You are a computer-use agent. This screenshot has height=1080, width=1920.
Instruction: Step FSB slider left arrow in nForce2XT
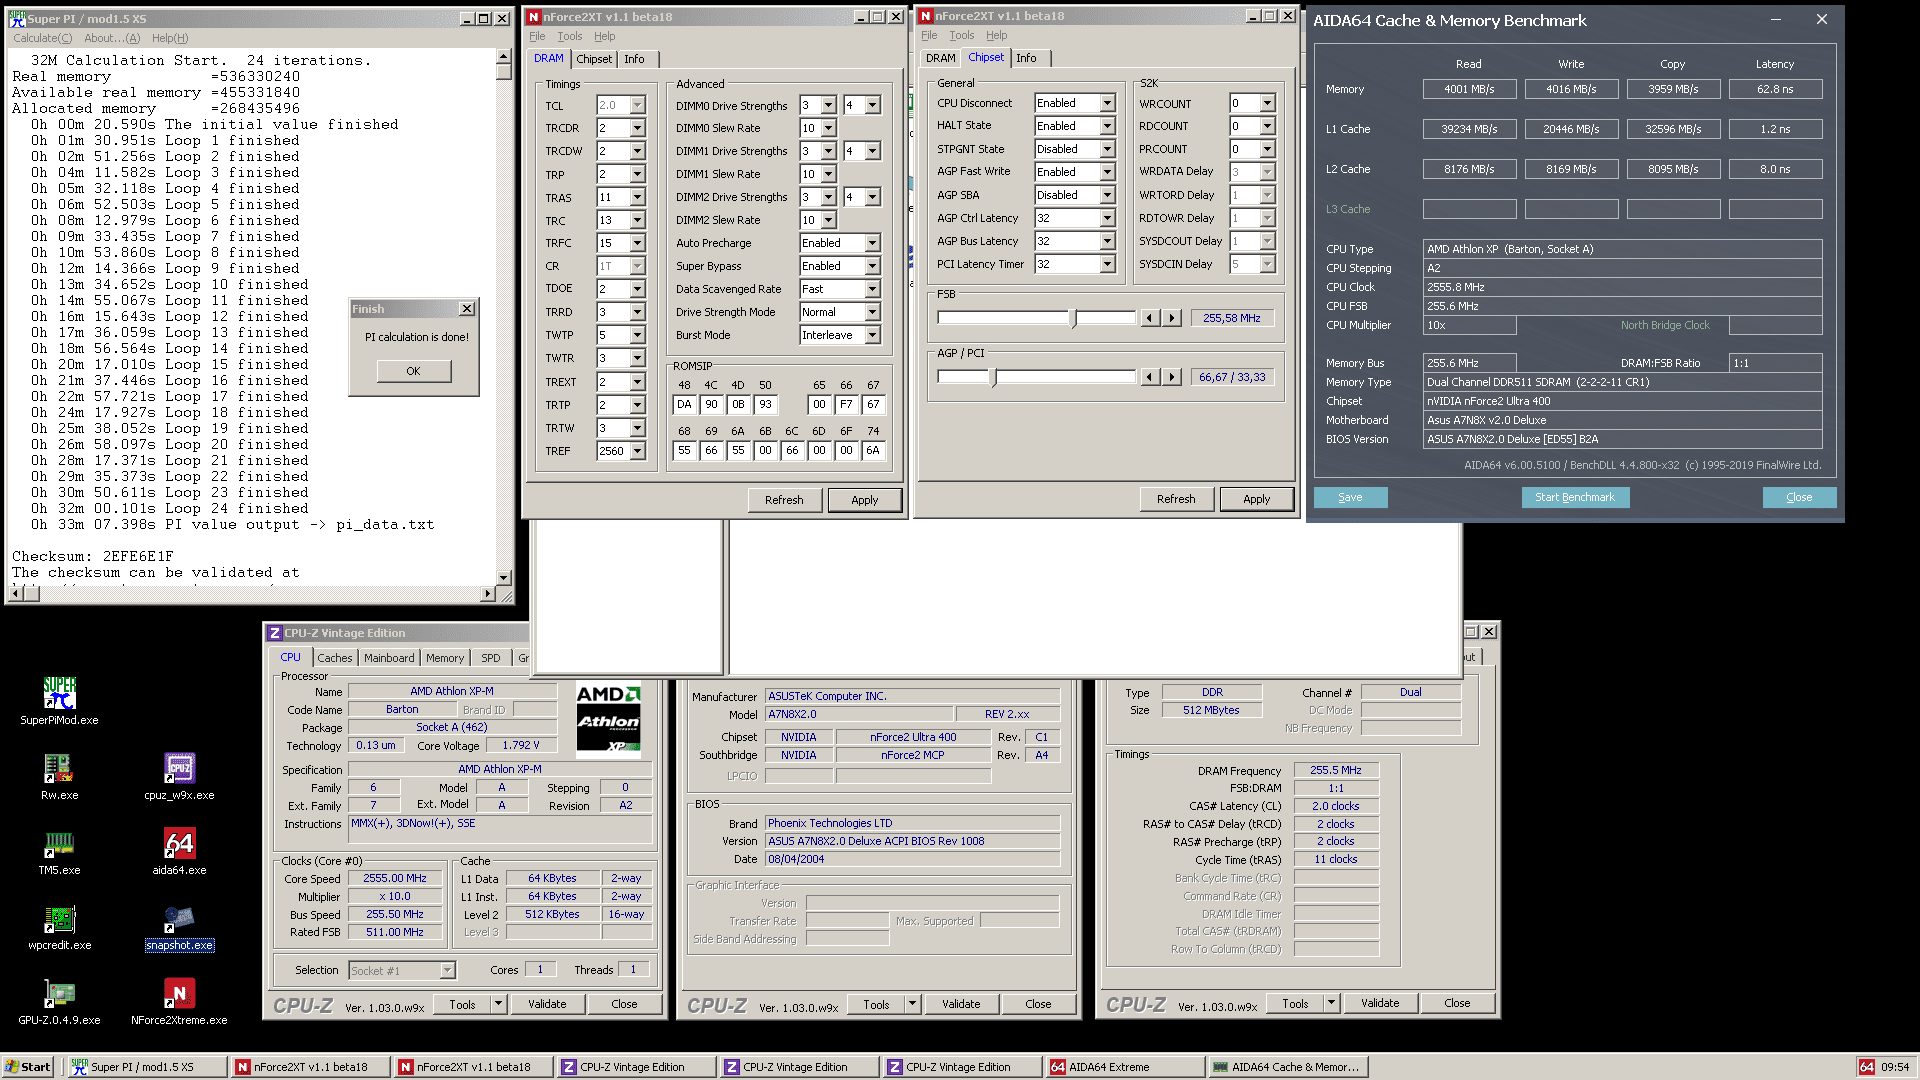point(1150,318)
